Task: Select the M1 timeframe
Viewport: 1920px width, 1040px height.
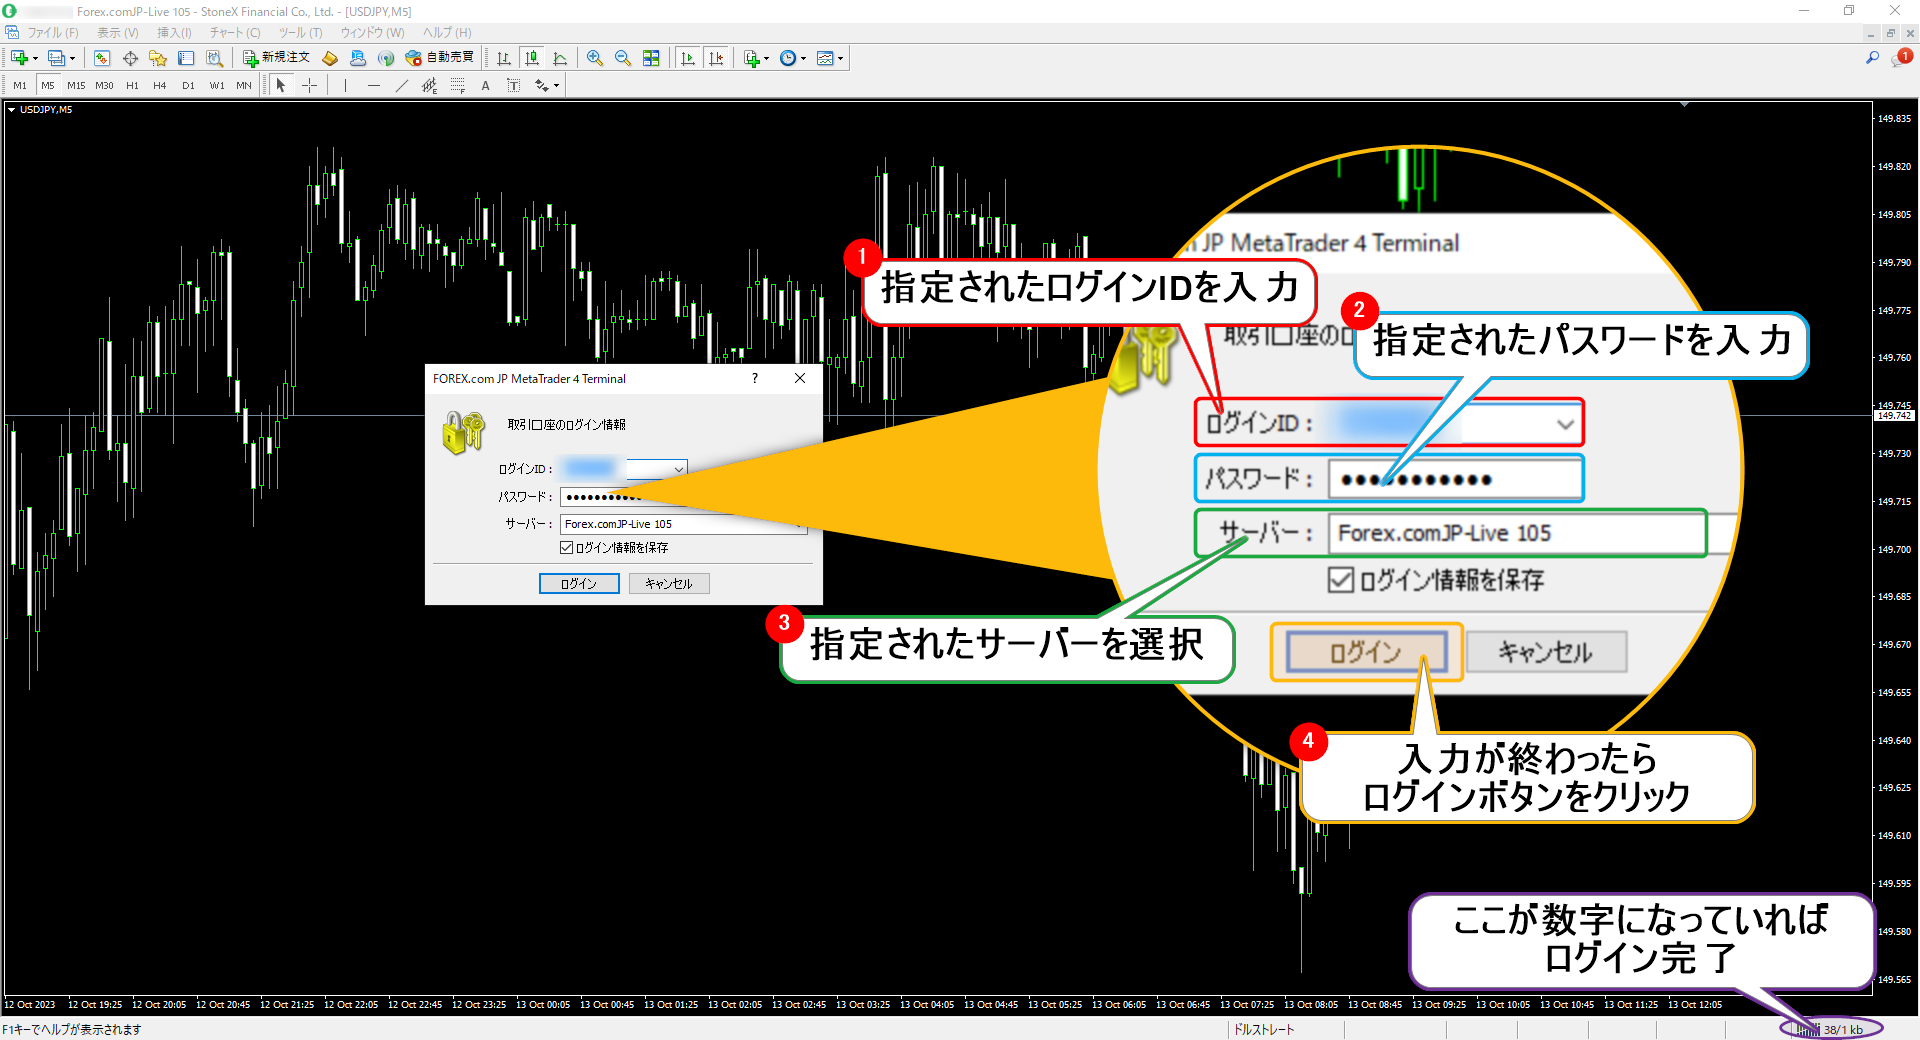Action: (20, 86)
